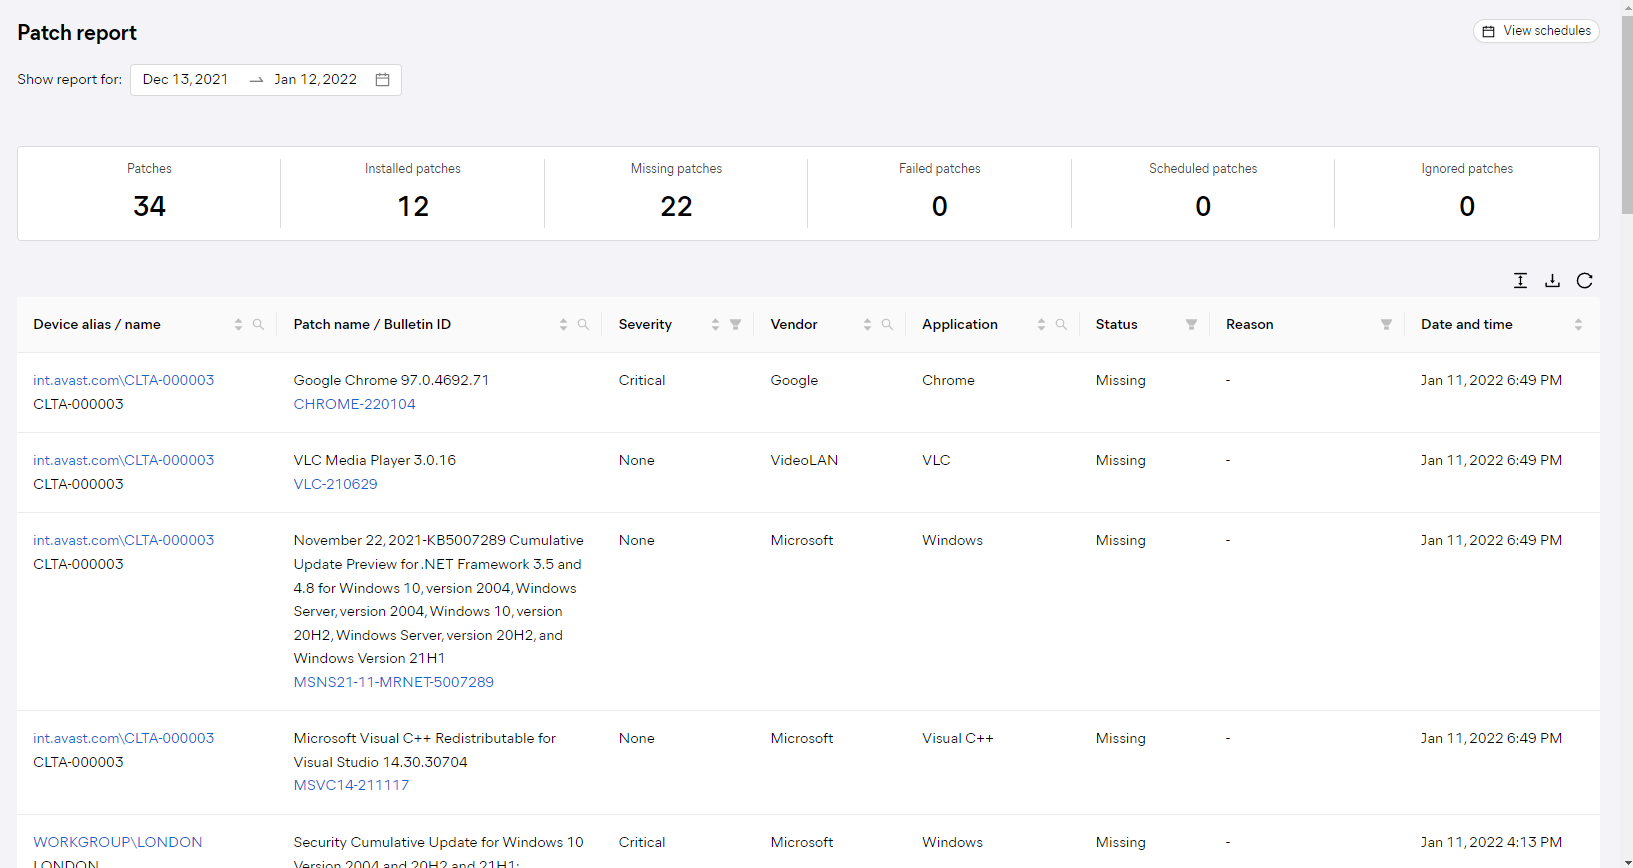Click the Patch report heading
Screen dimensions: 1633x868
point(77,33)
